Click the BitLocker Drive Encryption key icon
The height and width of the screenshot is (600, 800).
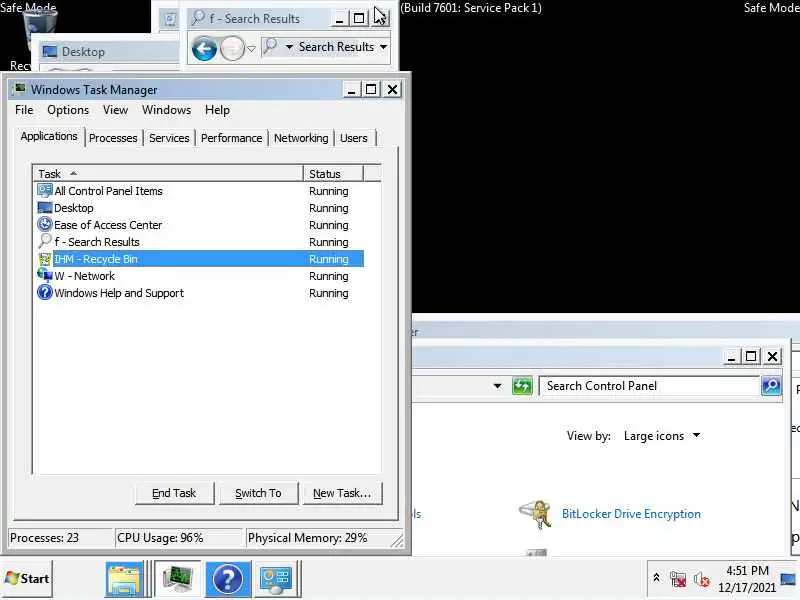(536, 514)
